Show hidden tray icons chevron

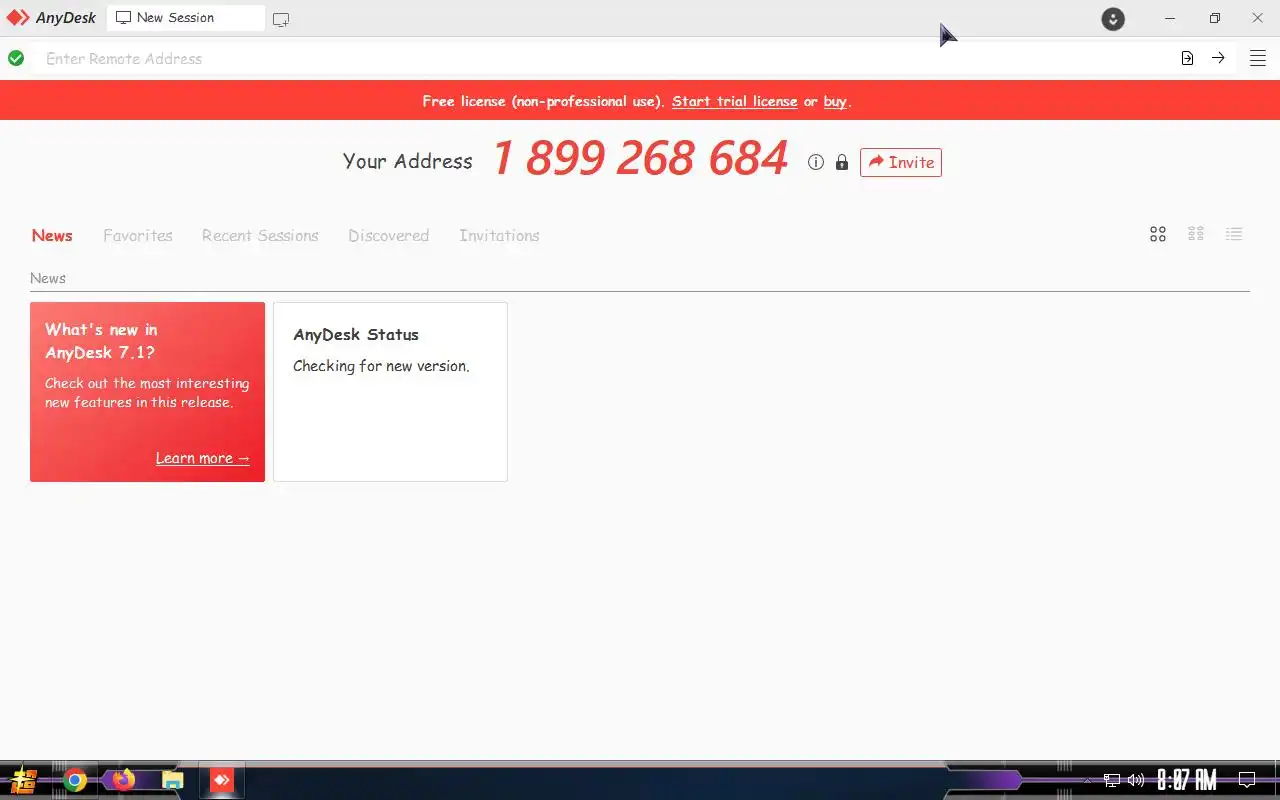click(x=1088, y=780)
